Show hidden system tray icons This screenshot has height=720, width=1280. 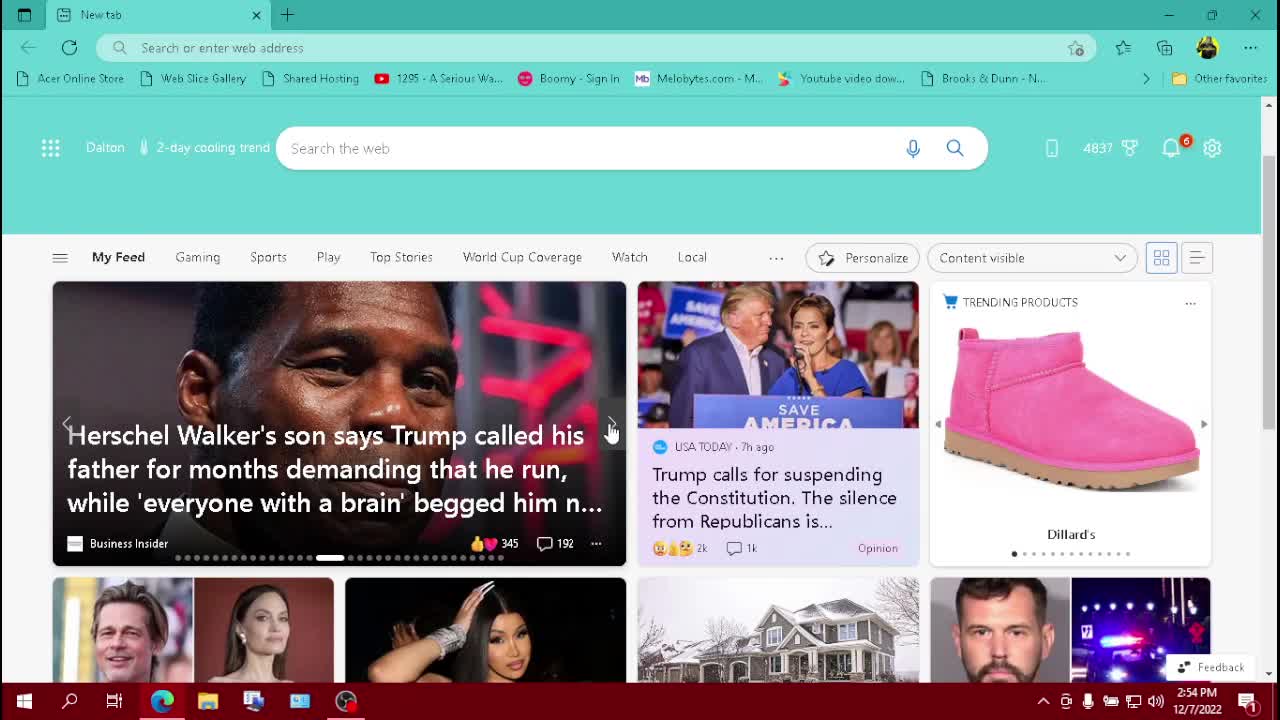[1043, 701]
